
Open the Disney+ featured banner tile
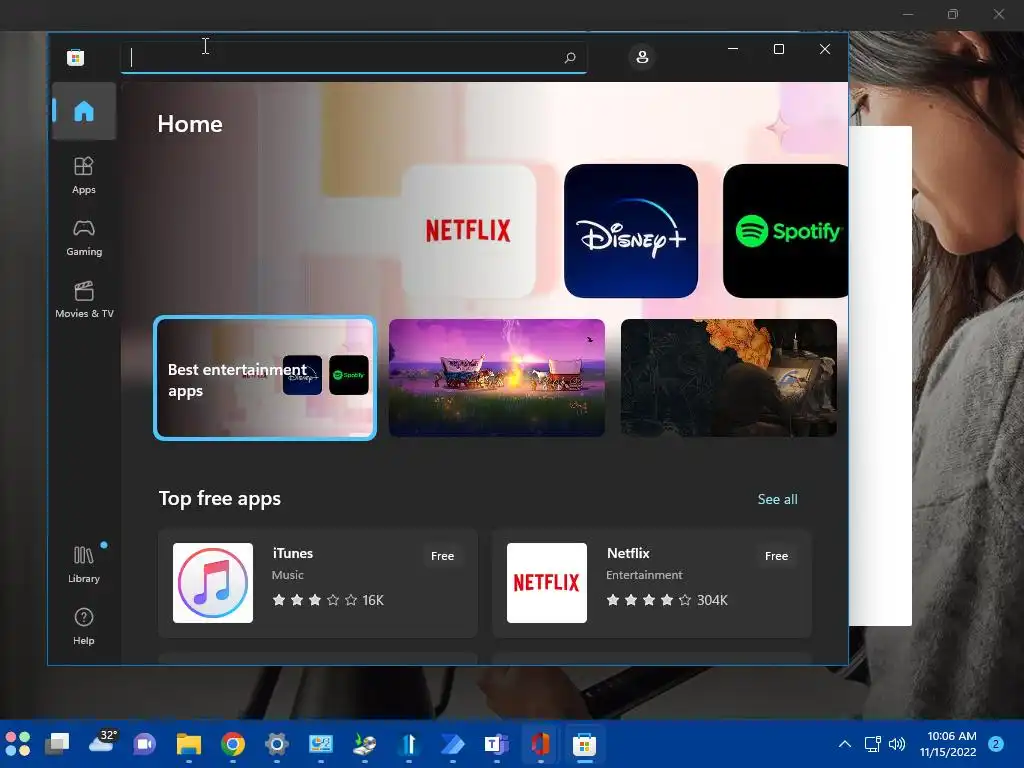click(x=631, y=231)
